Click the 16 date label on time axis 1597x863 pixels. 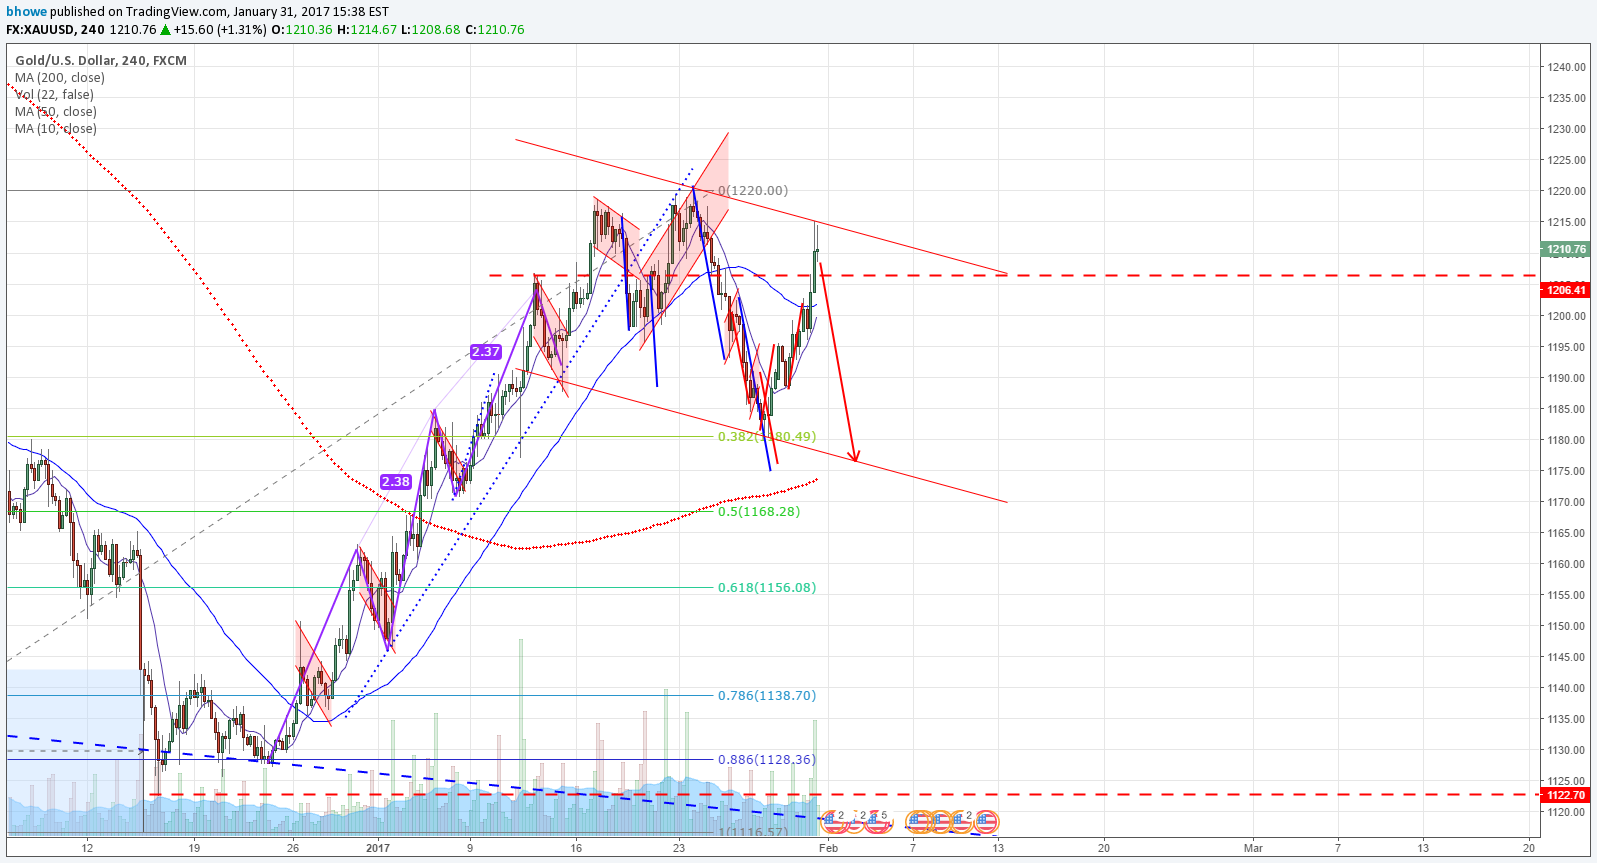[x=576, y=848]
